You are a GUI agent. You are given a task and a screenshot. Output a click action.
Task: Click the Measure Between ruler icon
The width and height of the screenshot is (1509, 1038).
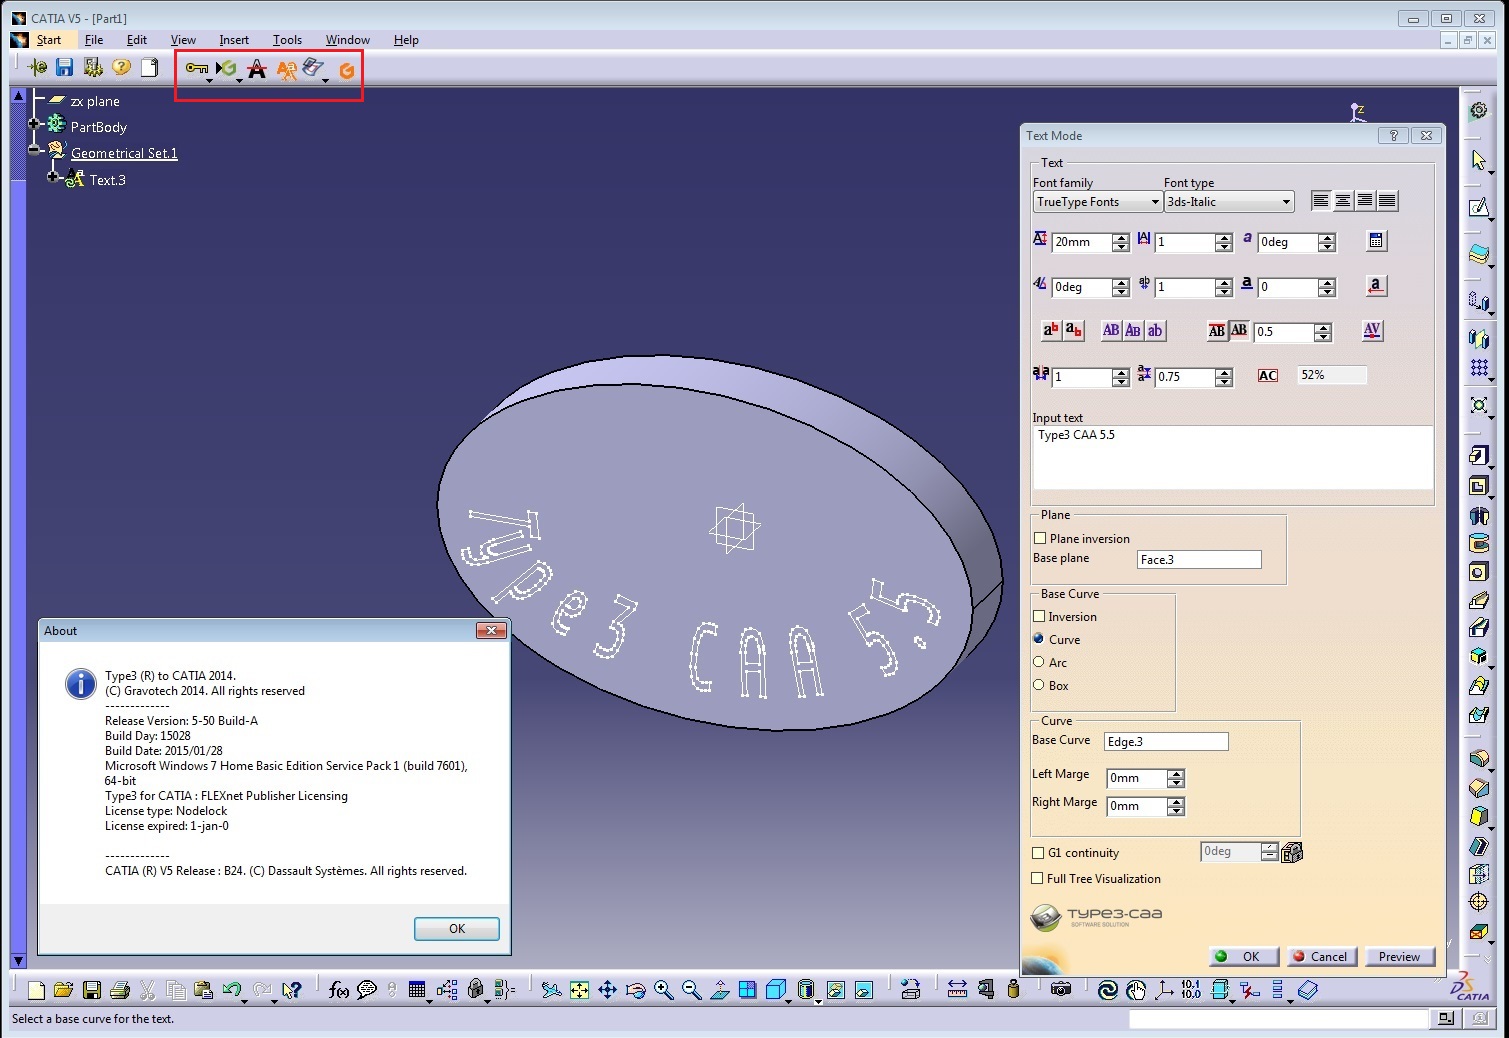[x=957, y=990]
